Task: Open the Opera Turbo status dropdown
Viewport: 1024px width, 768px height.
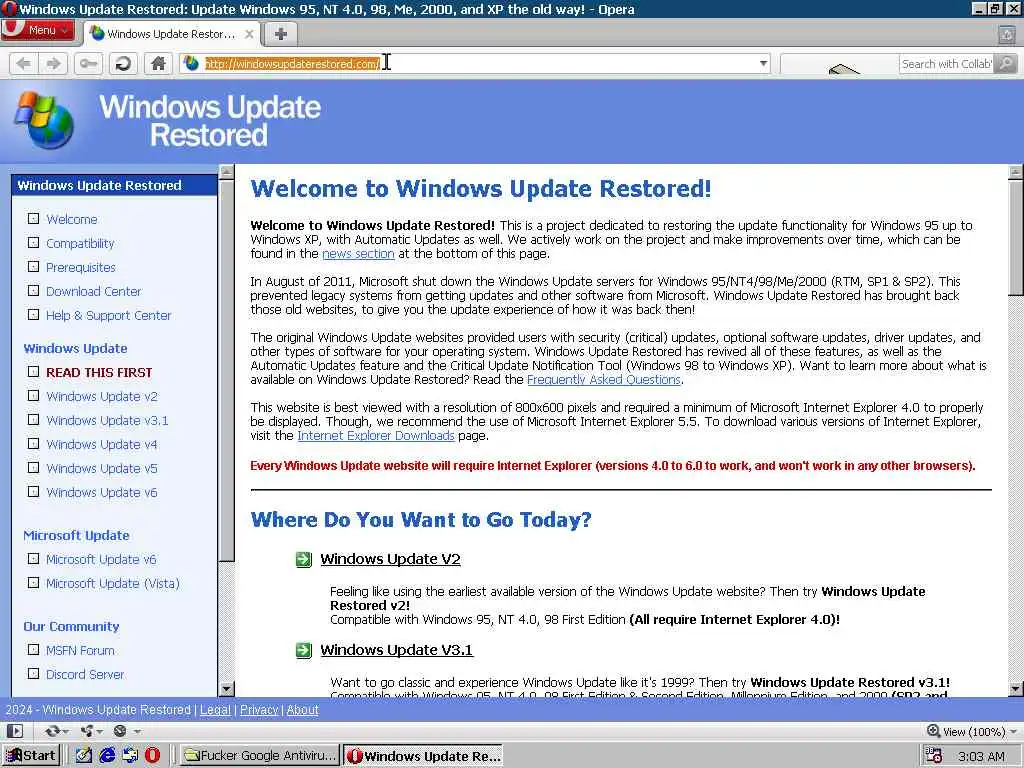Action: [x=126, y=731]
